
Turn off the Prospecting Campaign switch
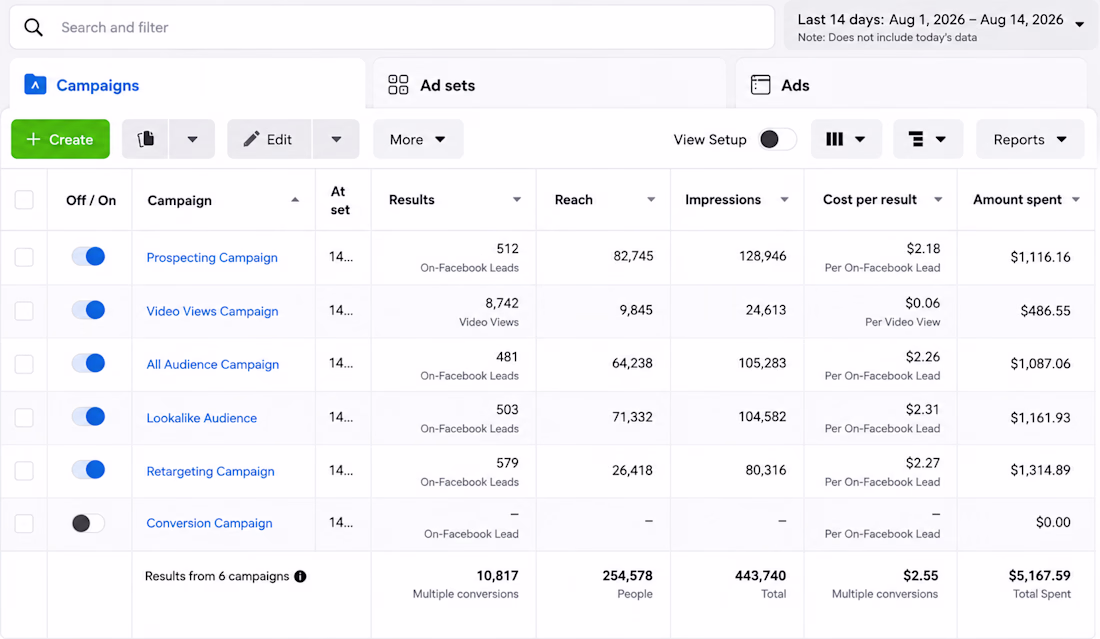[88, 256]
